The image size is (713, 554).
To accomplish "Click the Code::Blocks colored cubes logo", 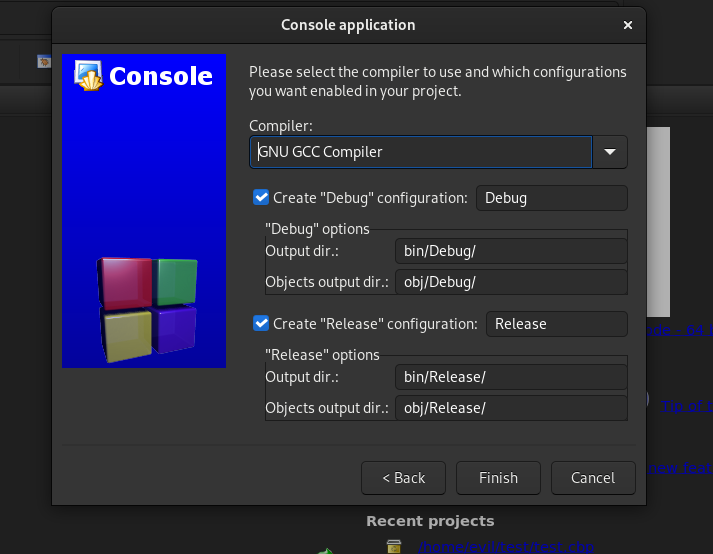I will (146, 309).
